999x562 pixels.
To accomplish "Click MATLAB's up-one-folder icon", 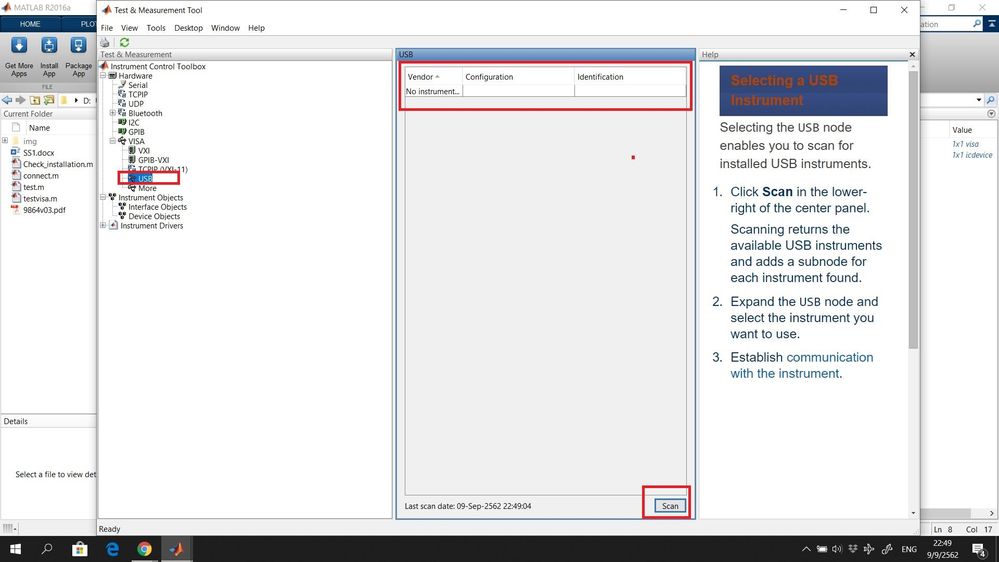I will click(35, 100).
